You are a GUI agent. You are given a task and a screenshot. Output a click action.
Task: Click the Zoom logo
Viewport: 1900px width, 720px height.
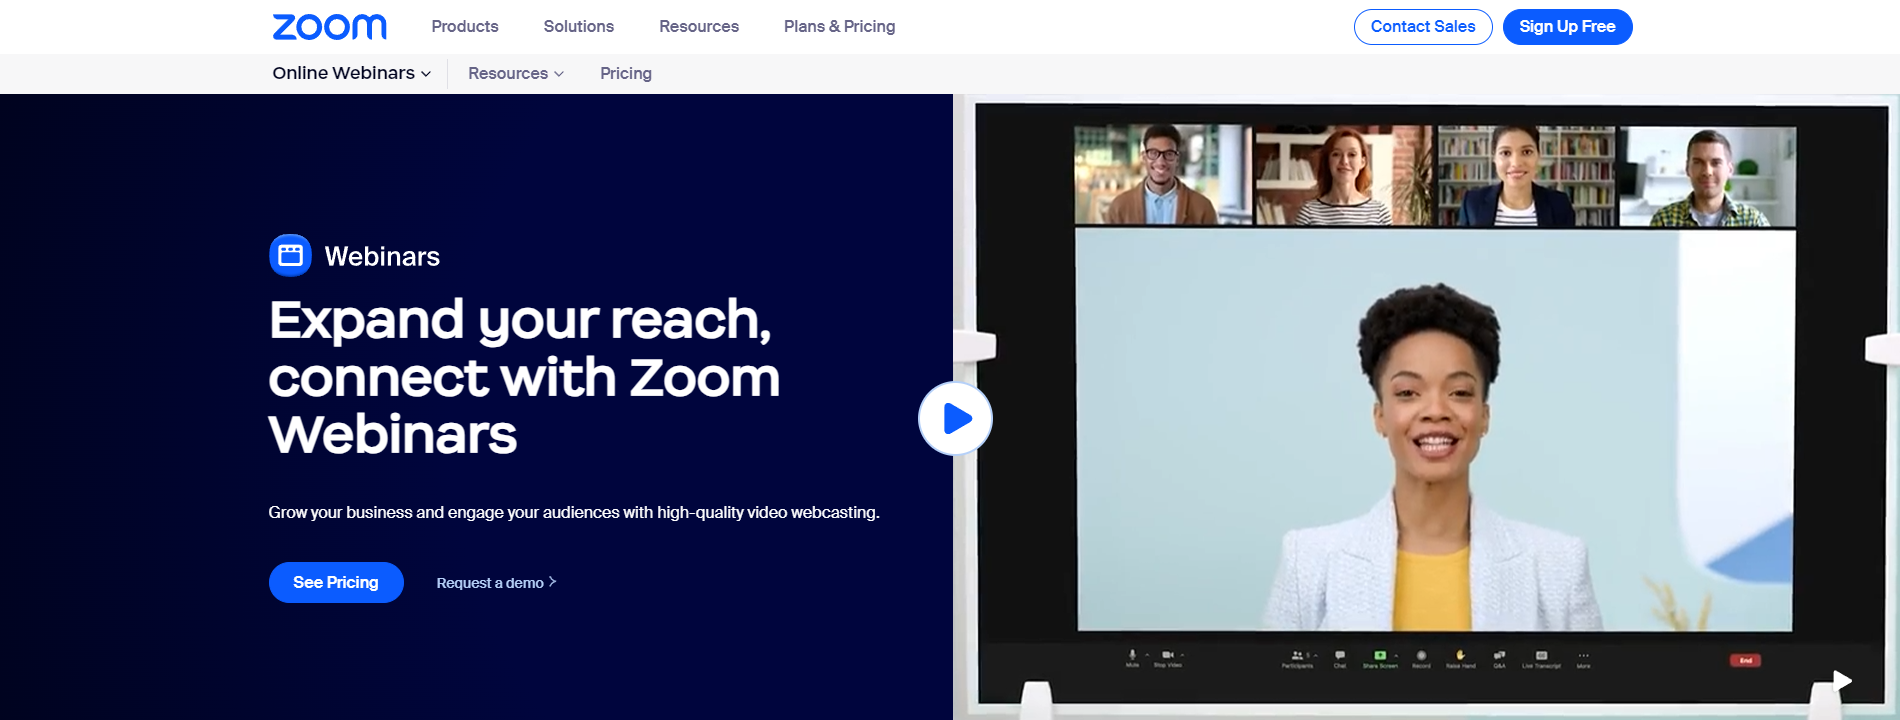[x=329, y=27]
